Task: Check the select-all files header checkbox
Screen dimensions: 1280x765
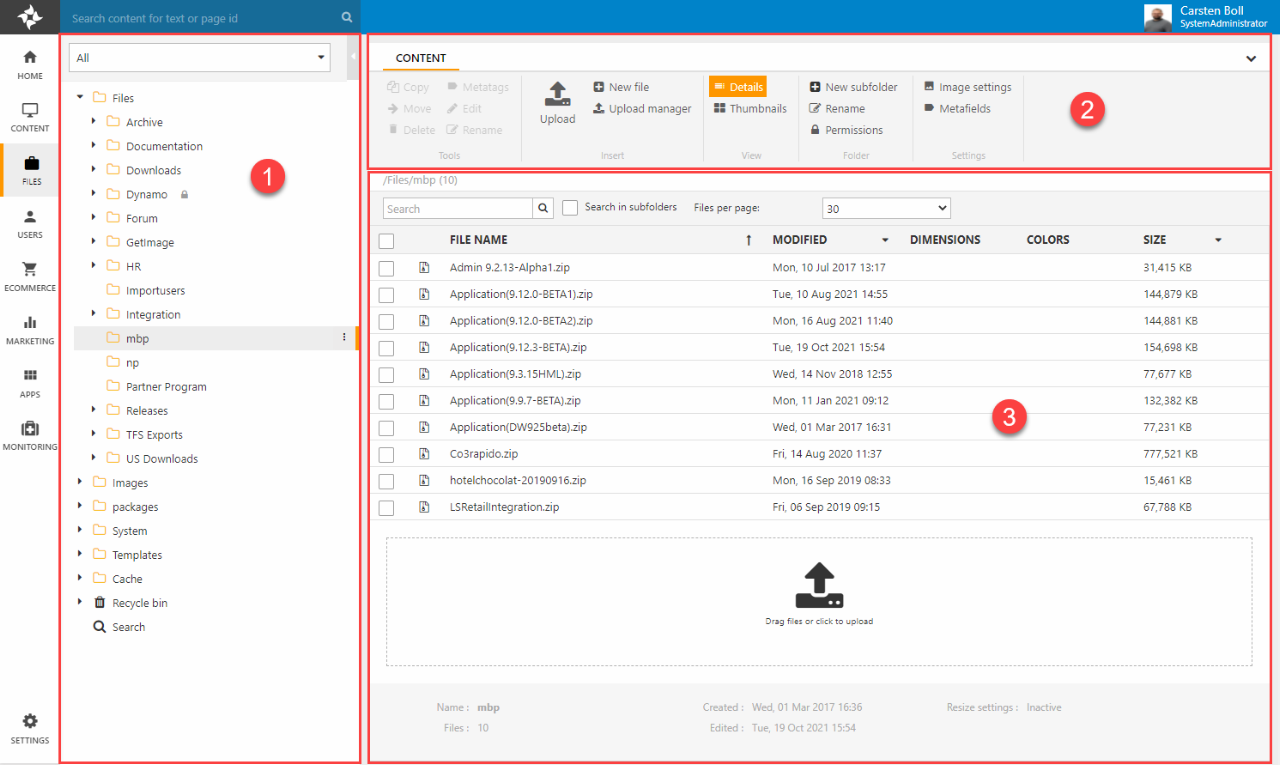Action: tap(386, 240)
